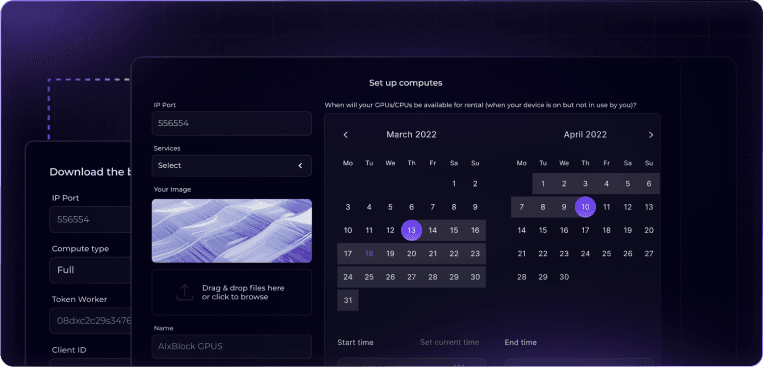Select April 30 in calendar
The width and height of the screenshot is (763, 367).
point(564,277)
